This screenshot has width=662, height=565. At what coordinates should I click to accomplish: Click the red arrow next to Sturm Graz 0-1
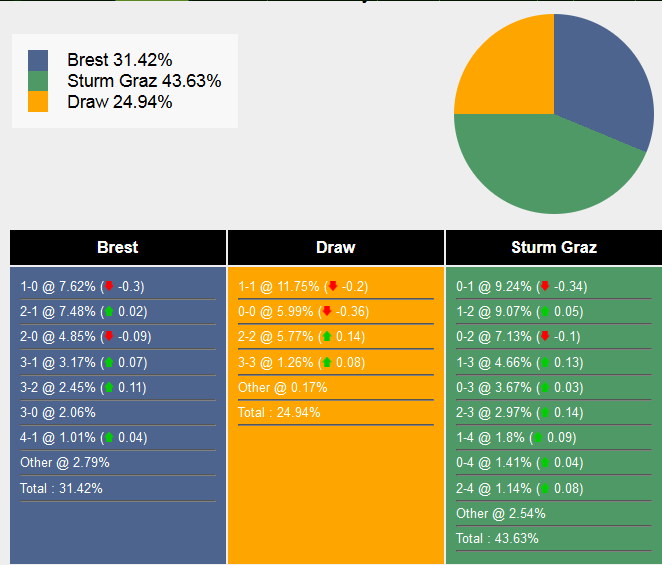(x=544, y=286)
